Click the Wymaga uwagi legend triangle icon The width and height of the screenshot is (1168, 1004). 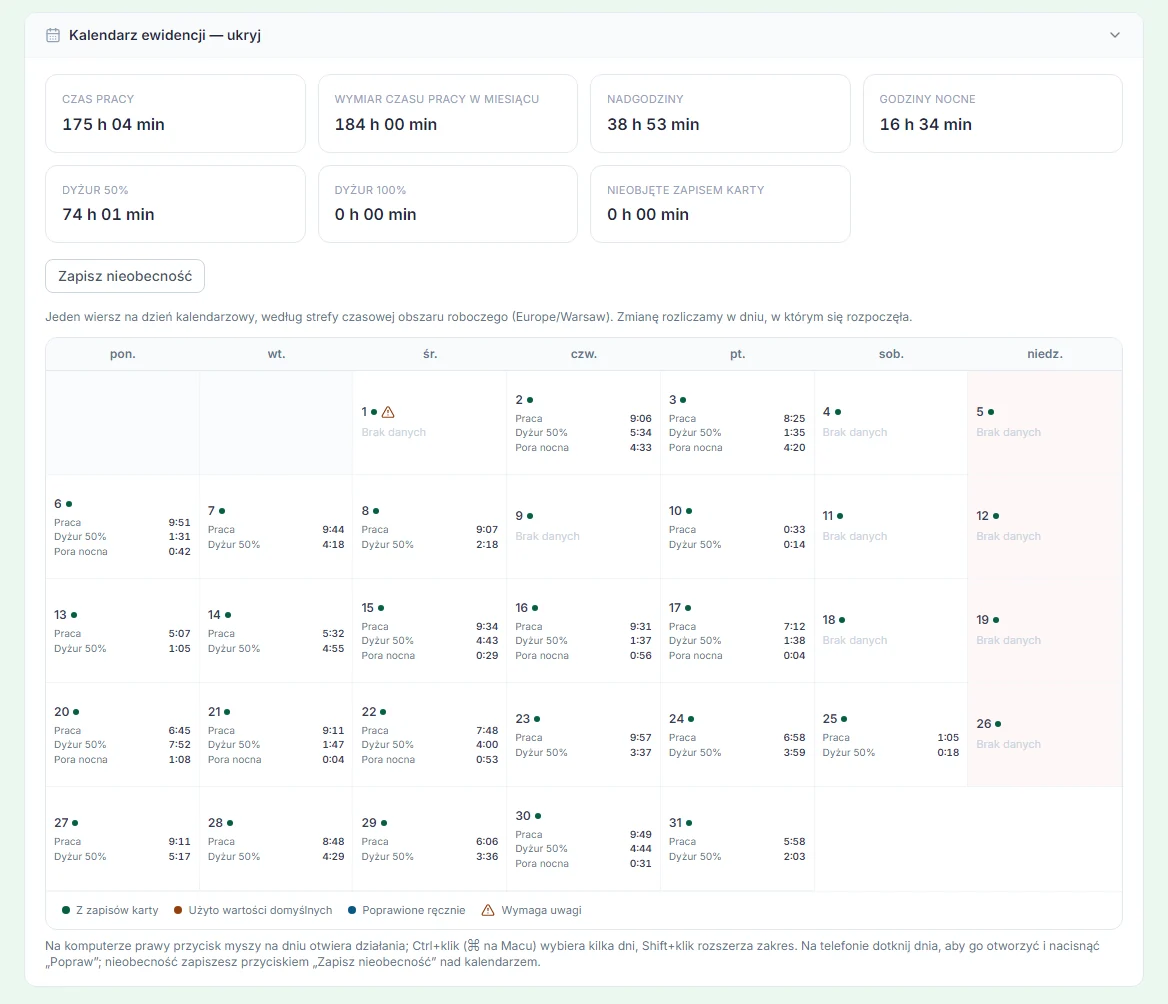pos(488,910)
